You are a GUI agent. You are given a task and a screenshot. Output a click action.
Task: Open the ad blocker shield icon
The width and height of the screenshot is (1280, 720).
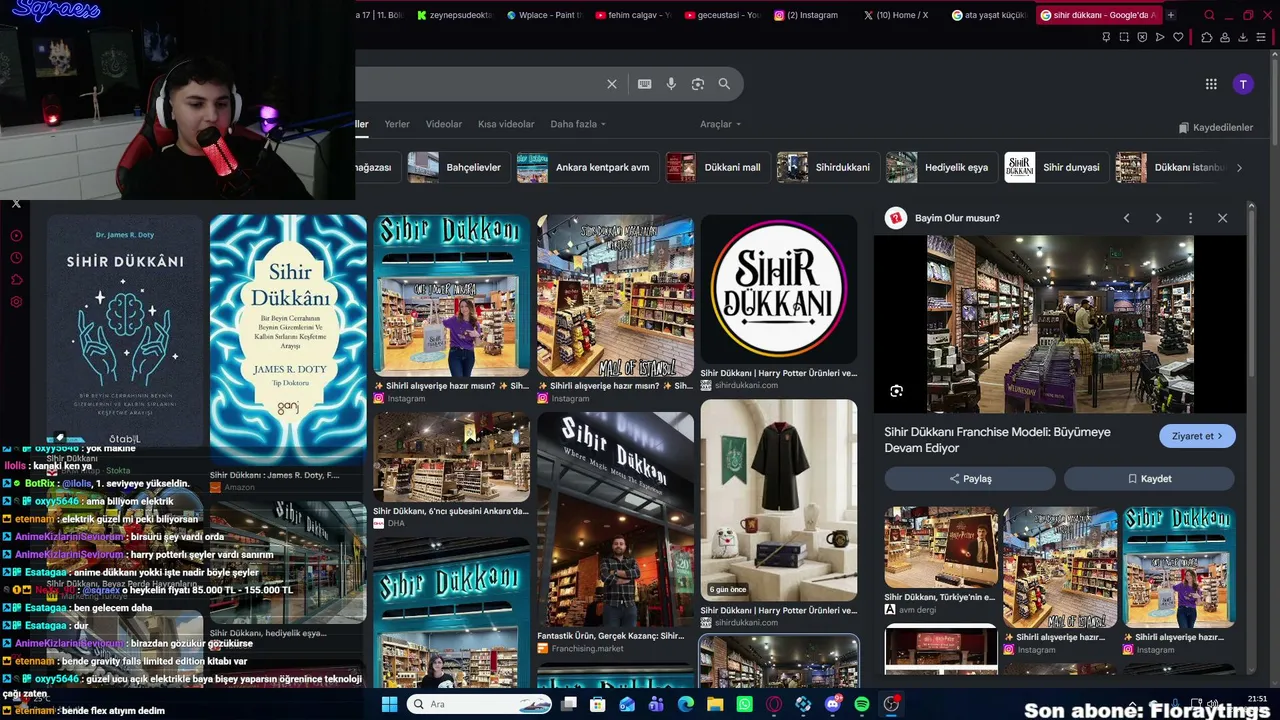pos(1142,37)
